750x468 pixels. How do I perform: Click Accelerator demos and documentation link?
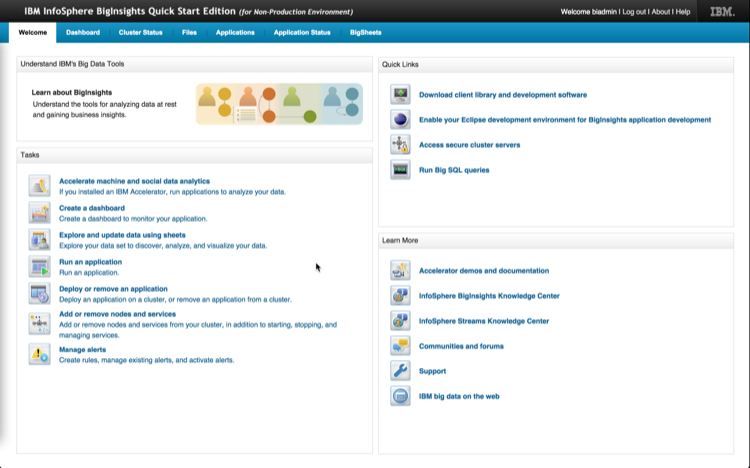point(484,270)
